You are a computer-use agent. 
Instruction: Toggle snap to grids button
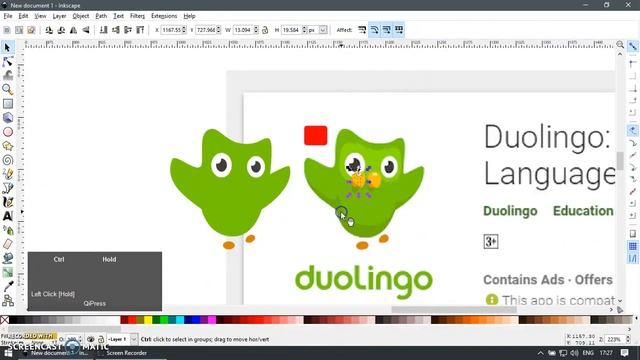(x=633, y=246)
